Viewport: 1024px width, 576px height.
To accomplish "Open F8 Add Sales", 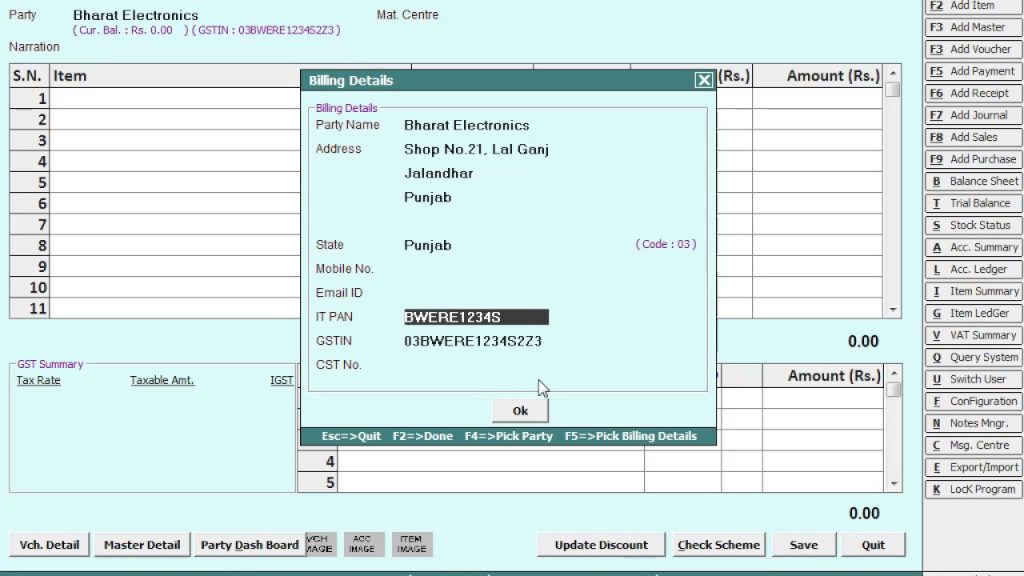I will (973, 137).
